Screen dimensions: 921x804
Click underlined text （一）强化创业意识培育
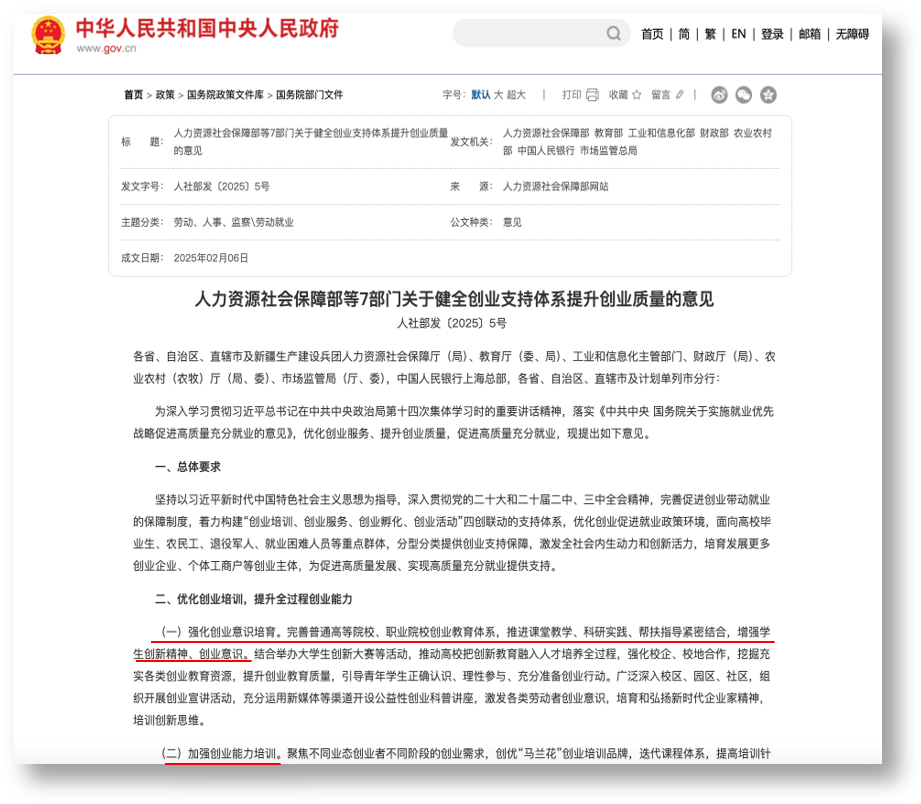click(x=222, y=632)
